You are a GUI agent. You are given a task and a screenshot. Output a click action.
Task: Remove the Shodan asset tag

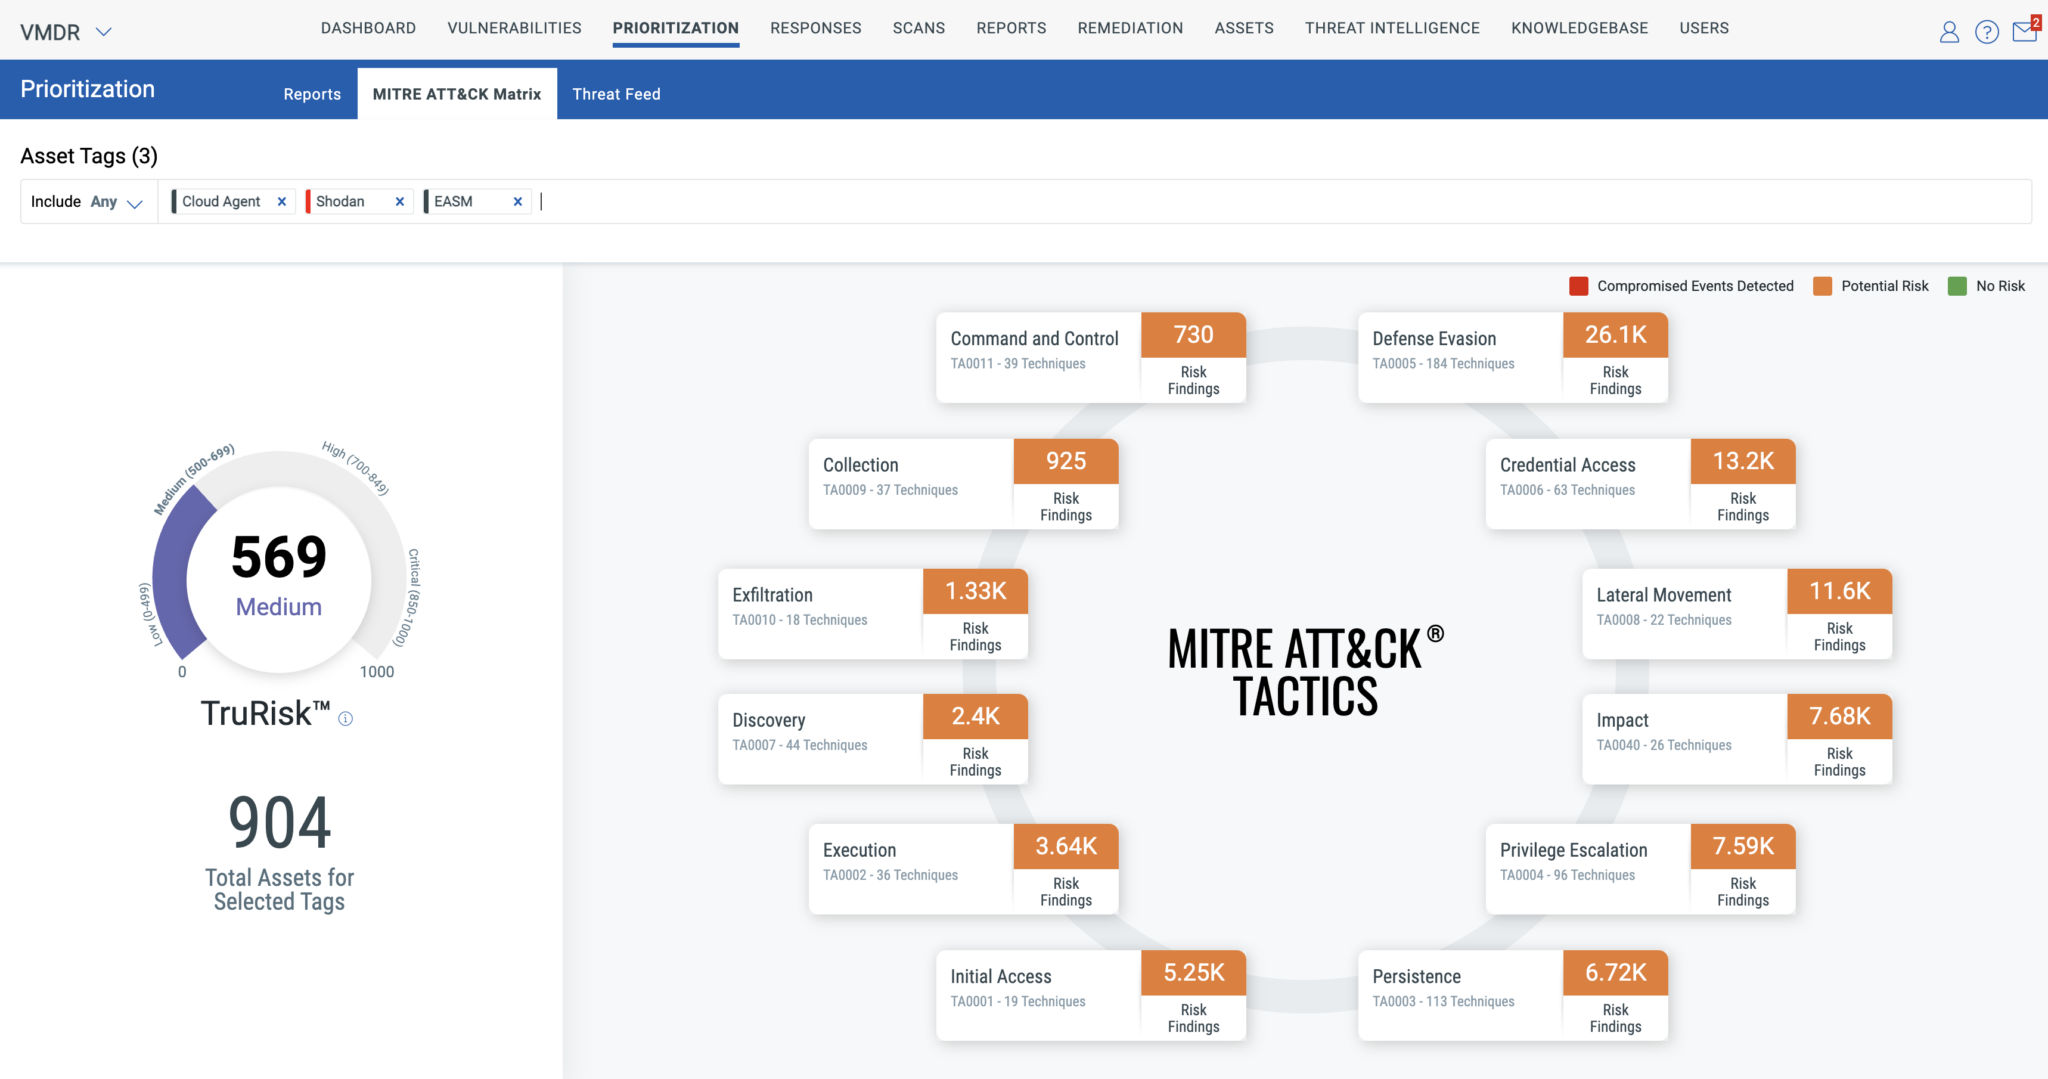point(399,200)
